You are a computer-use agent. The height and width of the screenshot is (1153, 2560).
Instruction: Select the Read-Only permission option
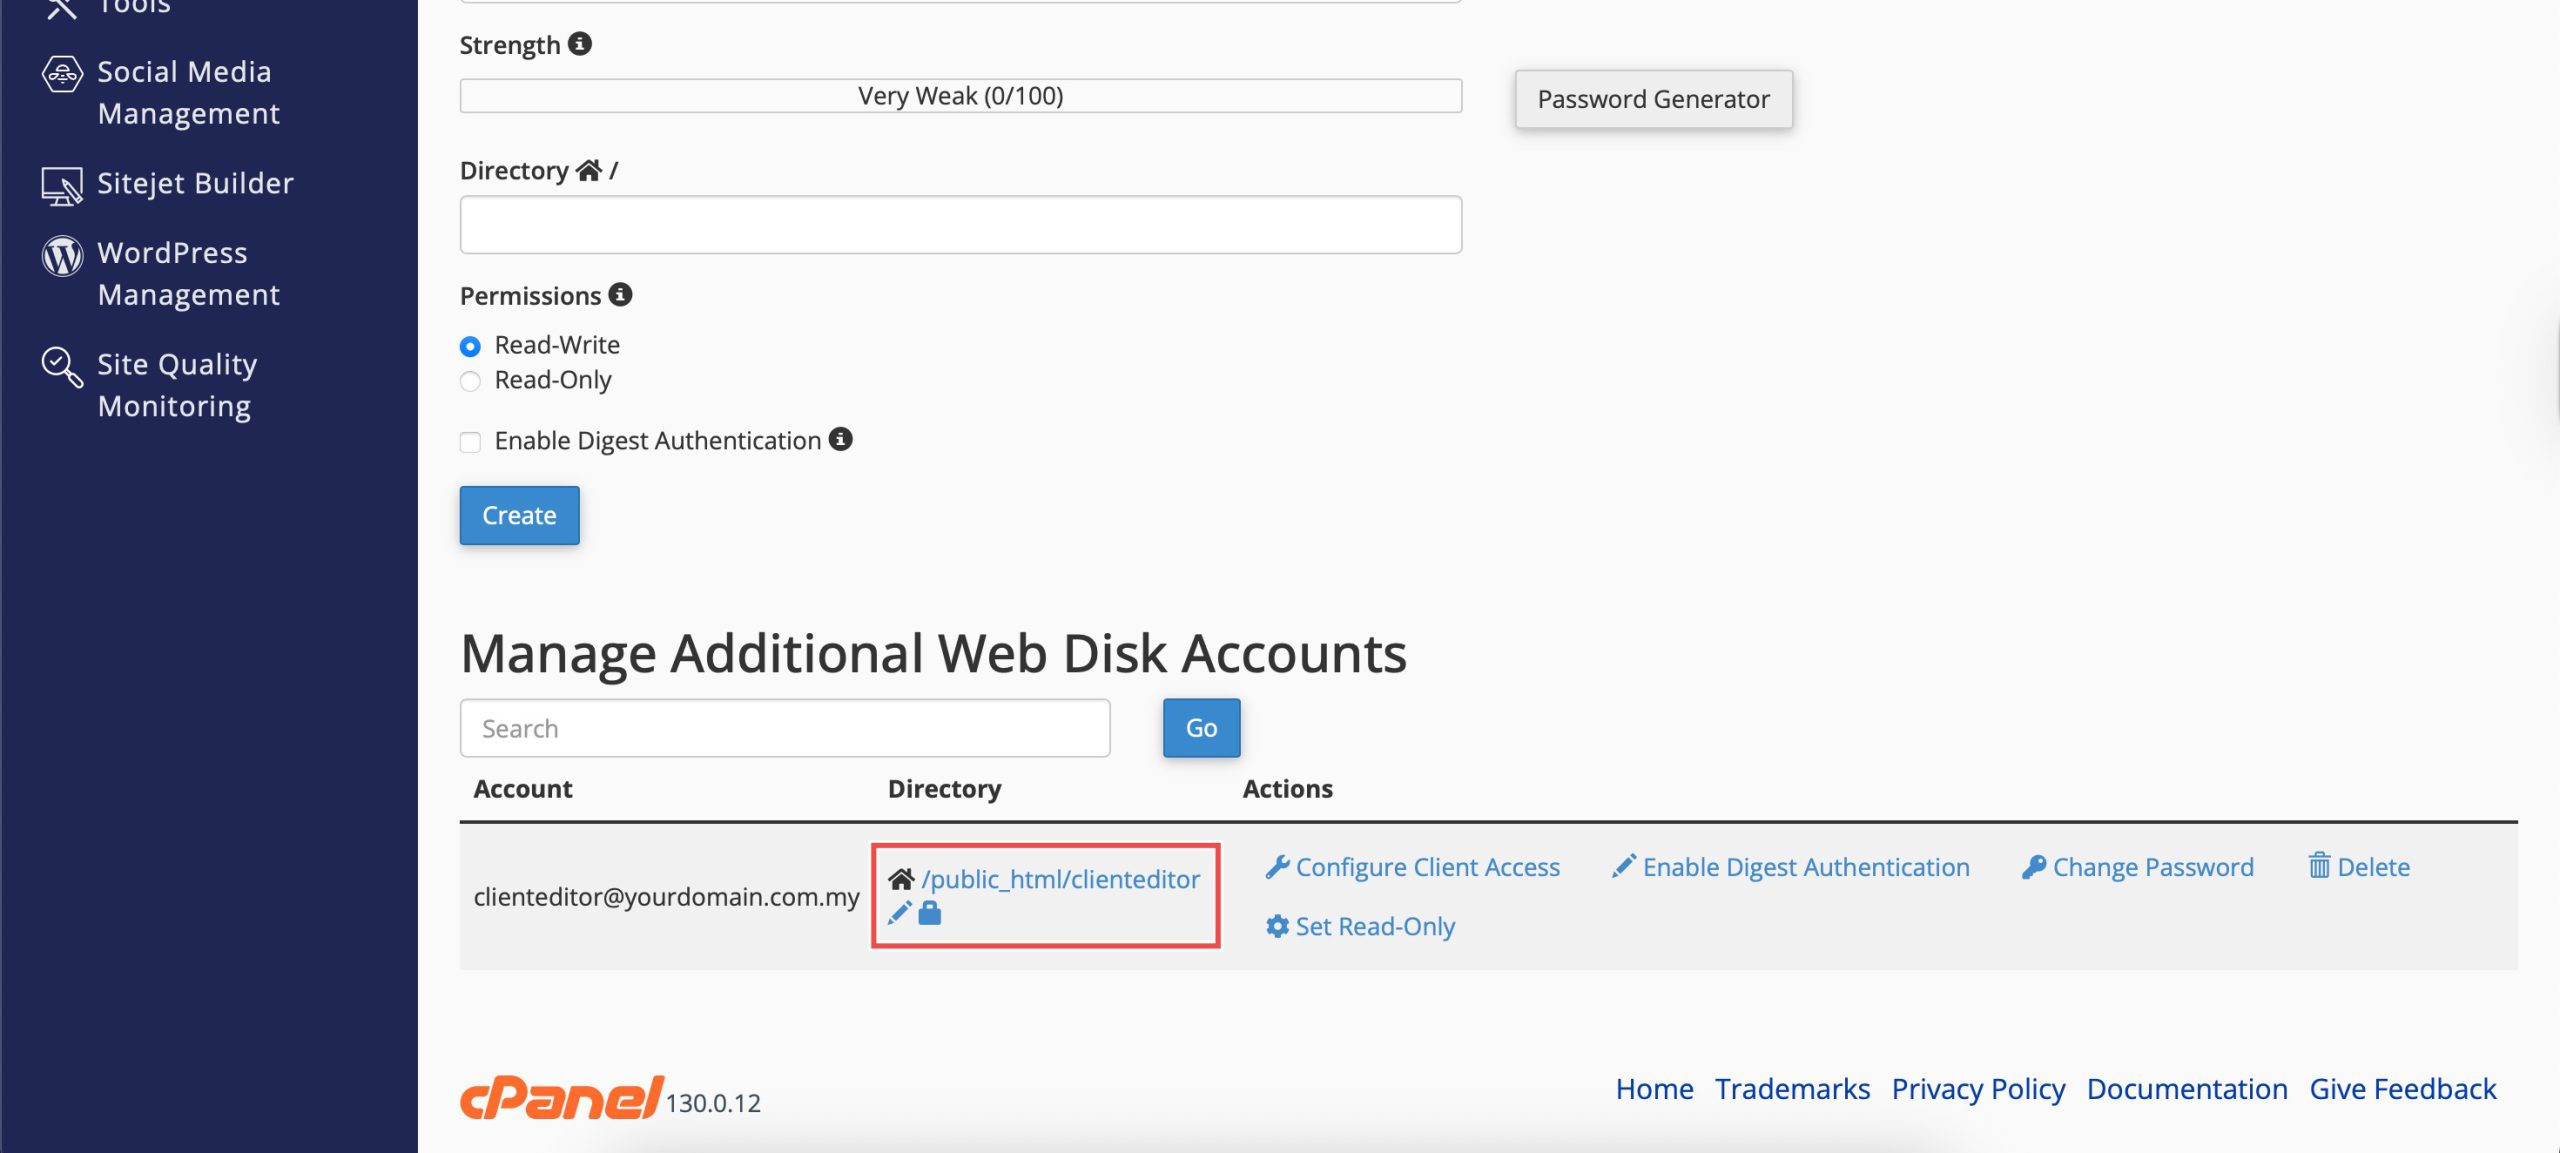tap(470, 381)
